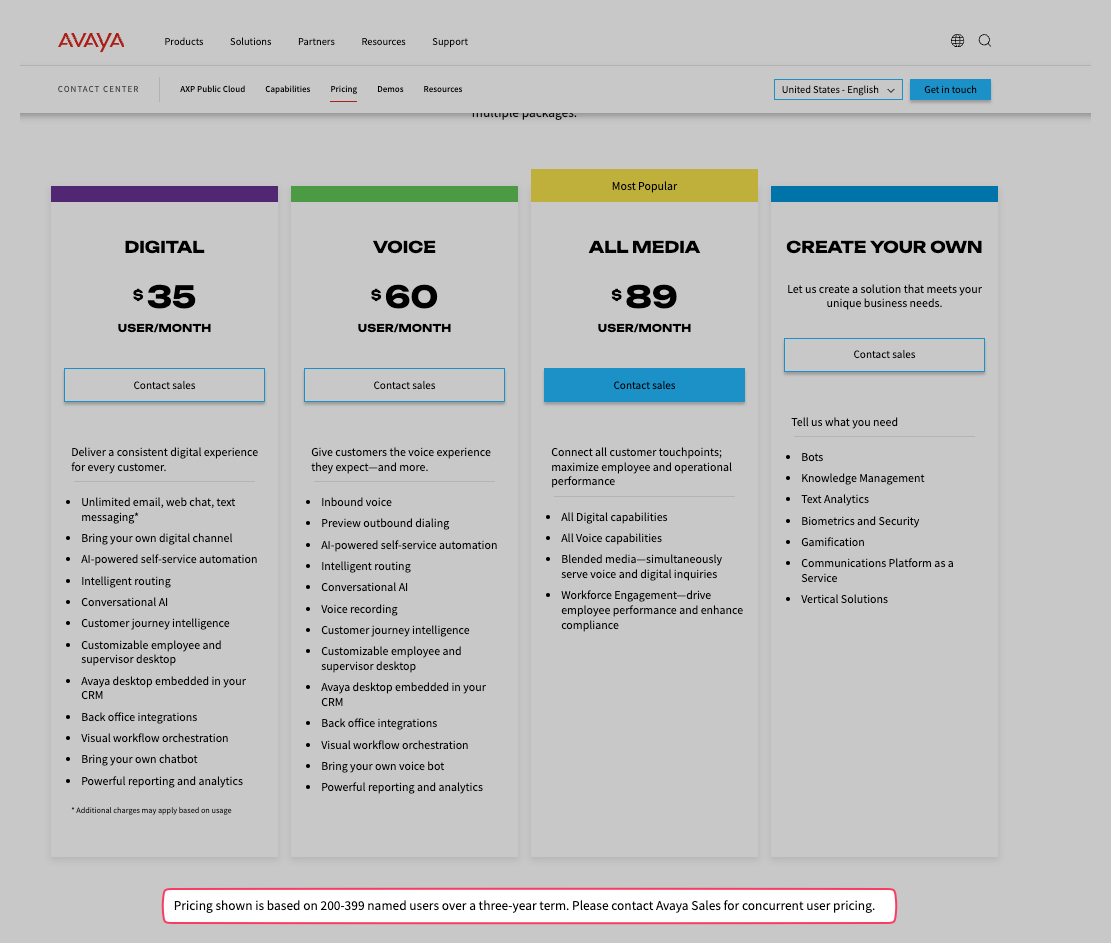
Task: Click Contact sales under All Media plan
Action: pos(644,385)
